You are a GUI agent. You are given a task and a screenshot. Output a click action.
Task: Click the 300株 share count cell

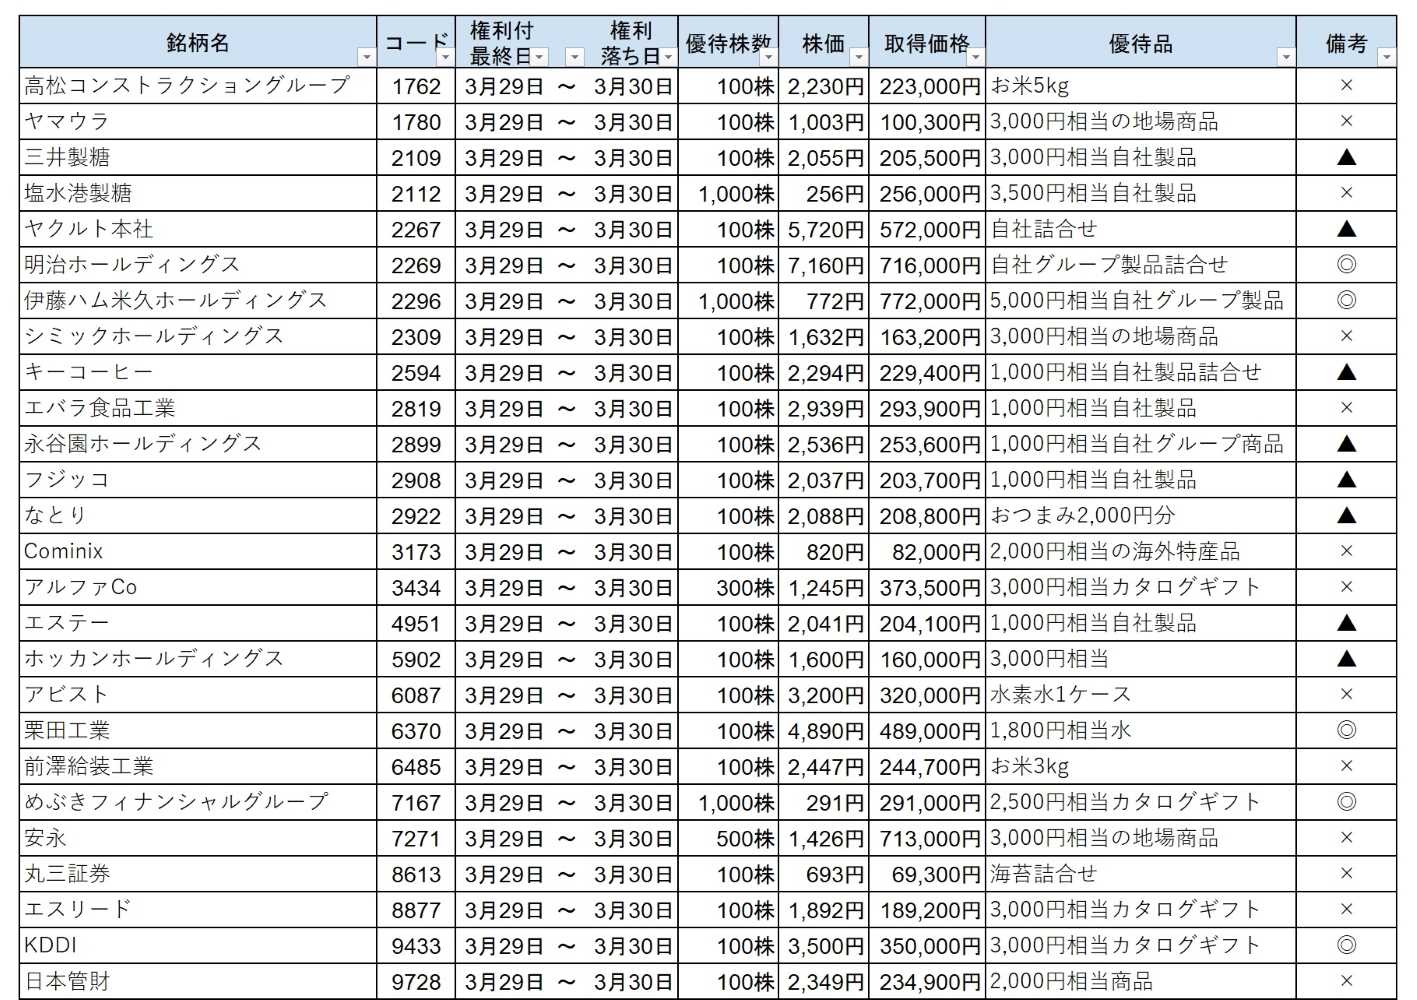tap(728, 588)
